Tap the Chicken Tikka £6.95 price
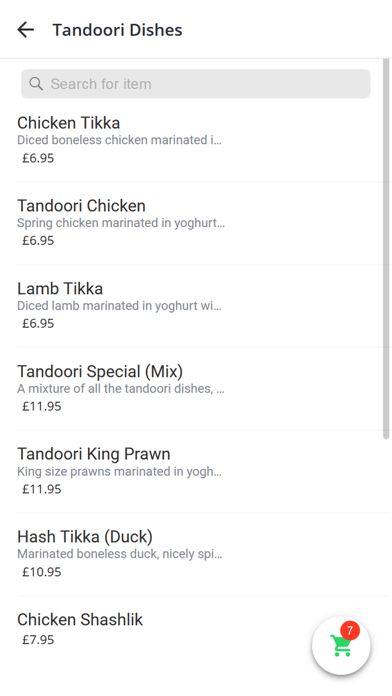Viewport: 392px width, 696px height. [x=38, y=158]
